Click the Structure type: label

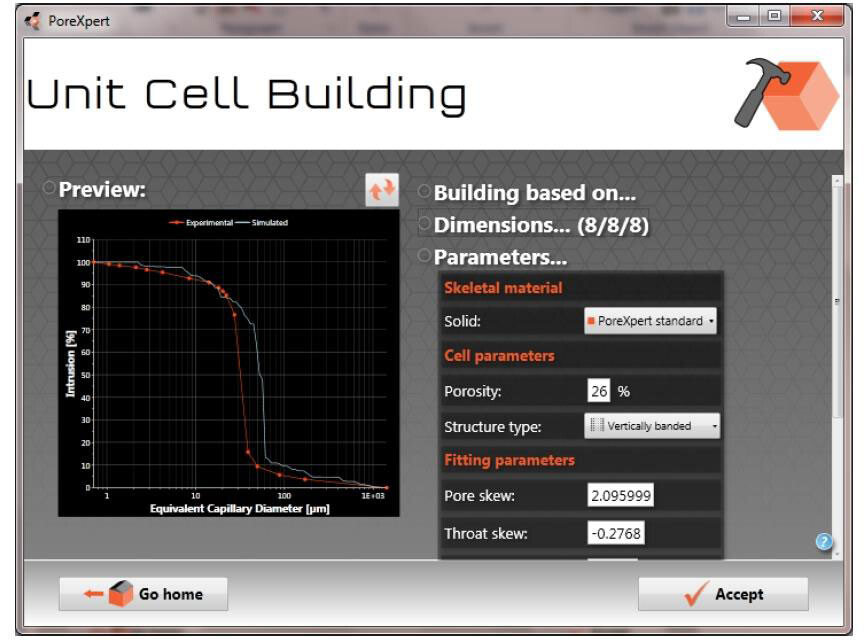pos(493,427)
